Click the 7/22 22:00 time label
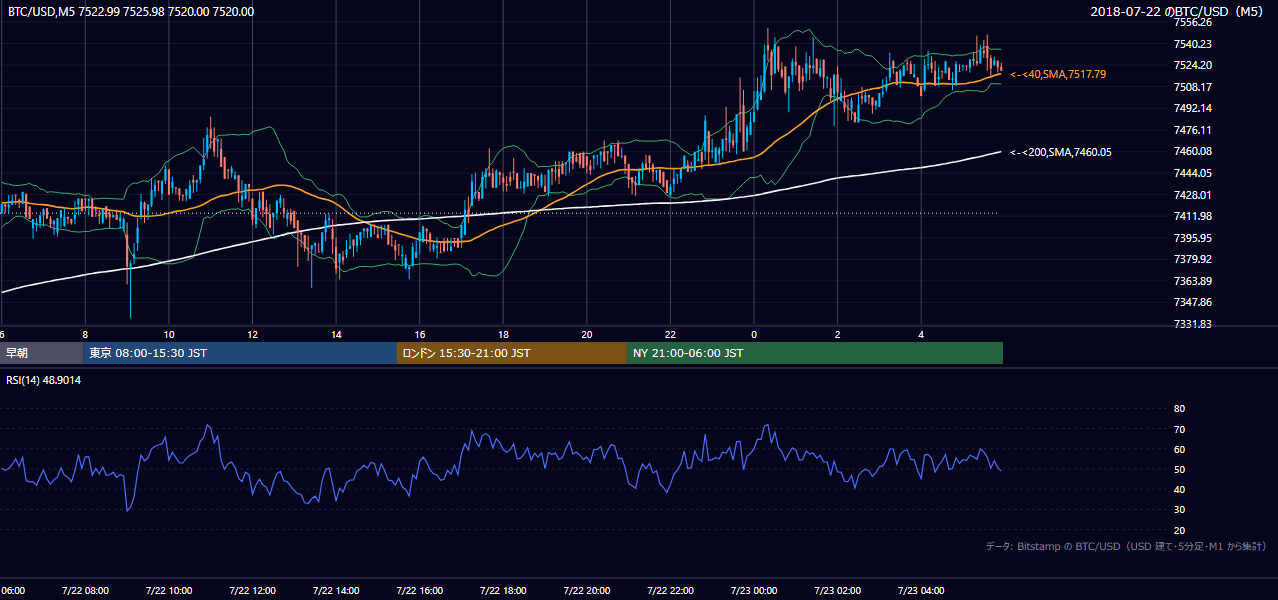This screenshot has width=1278, height=600. coord(670,591)
